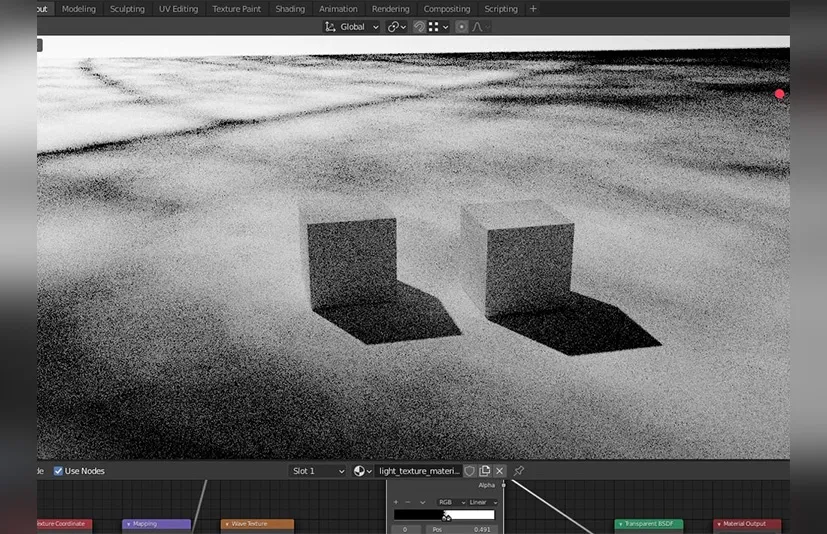The width and height of the screenshot is (827, 534).
Task: Add a new workspace with plus icon
Action: 533,9
